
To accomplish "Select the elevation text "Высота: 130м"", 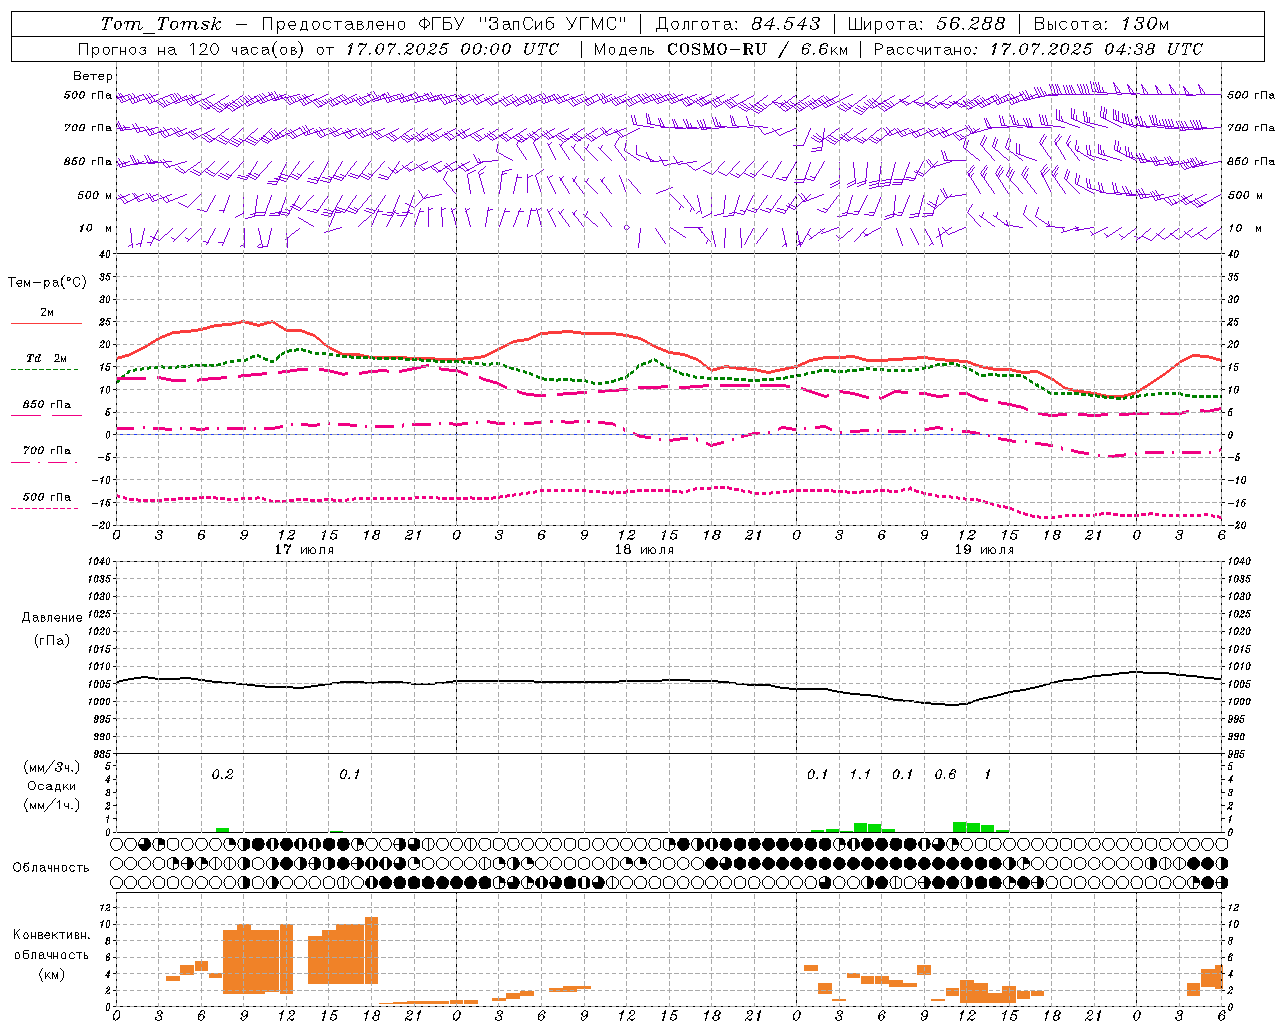I will (x=1101, y=24).
